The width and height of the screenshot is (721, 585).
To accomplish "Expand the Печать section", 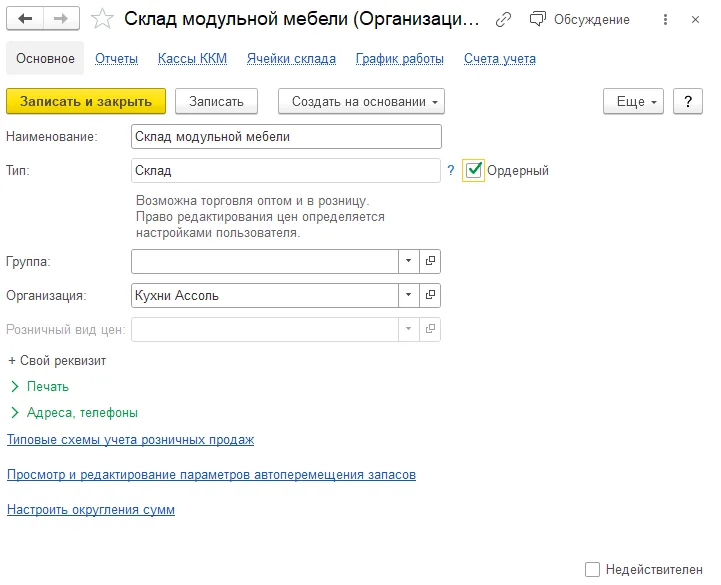I will tap(40, 386).
